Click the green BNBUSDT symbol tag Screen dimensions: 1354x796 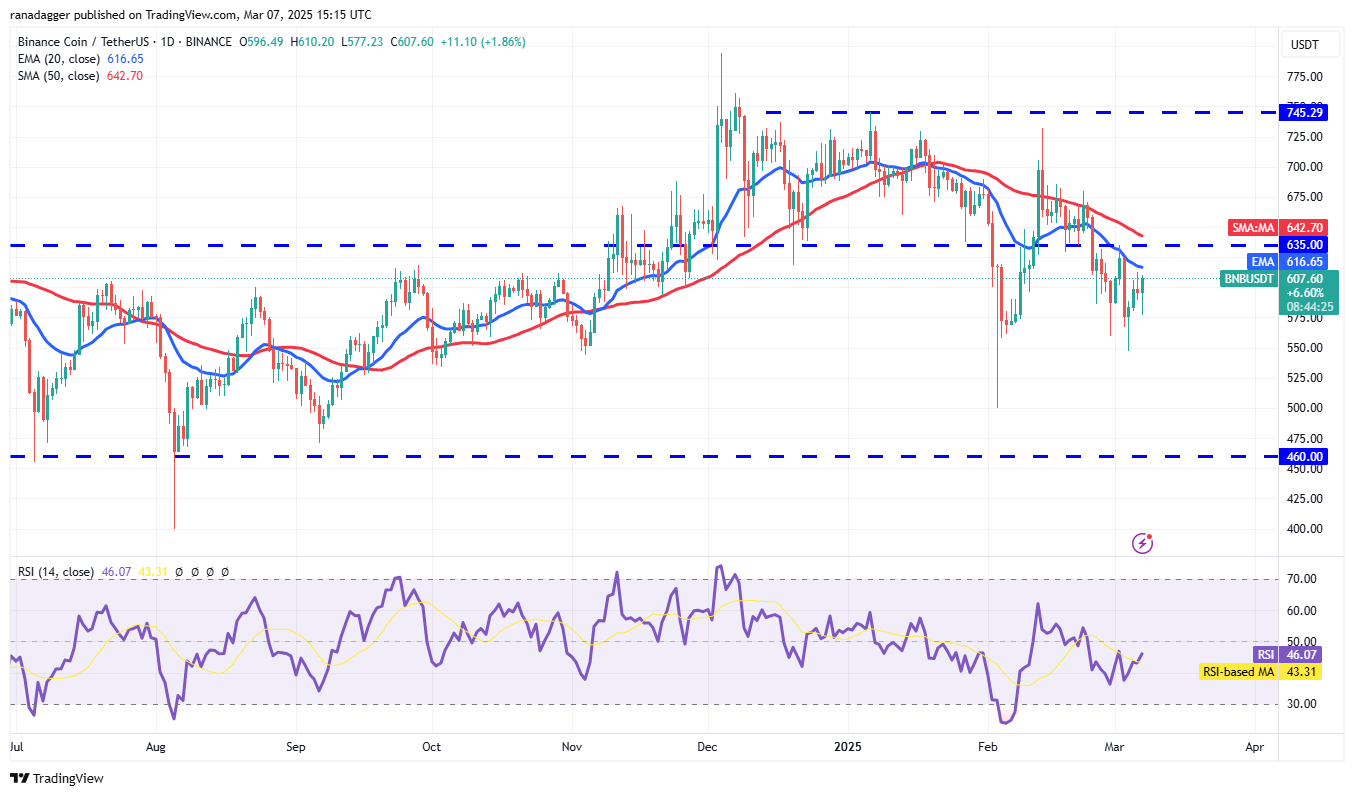[1250, 279]
